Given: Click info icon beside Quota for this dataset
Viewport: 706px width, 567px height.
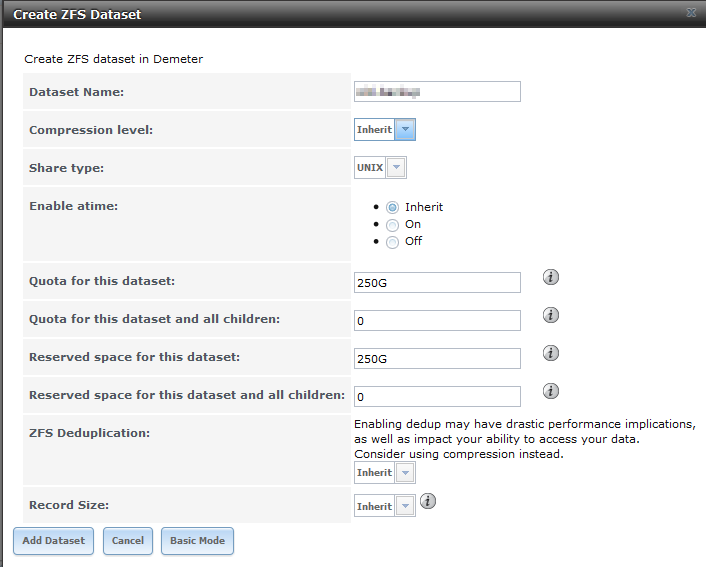Looking at the screenshot, I should pyautogui.click(x=550, y=277).
